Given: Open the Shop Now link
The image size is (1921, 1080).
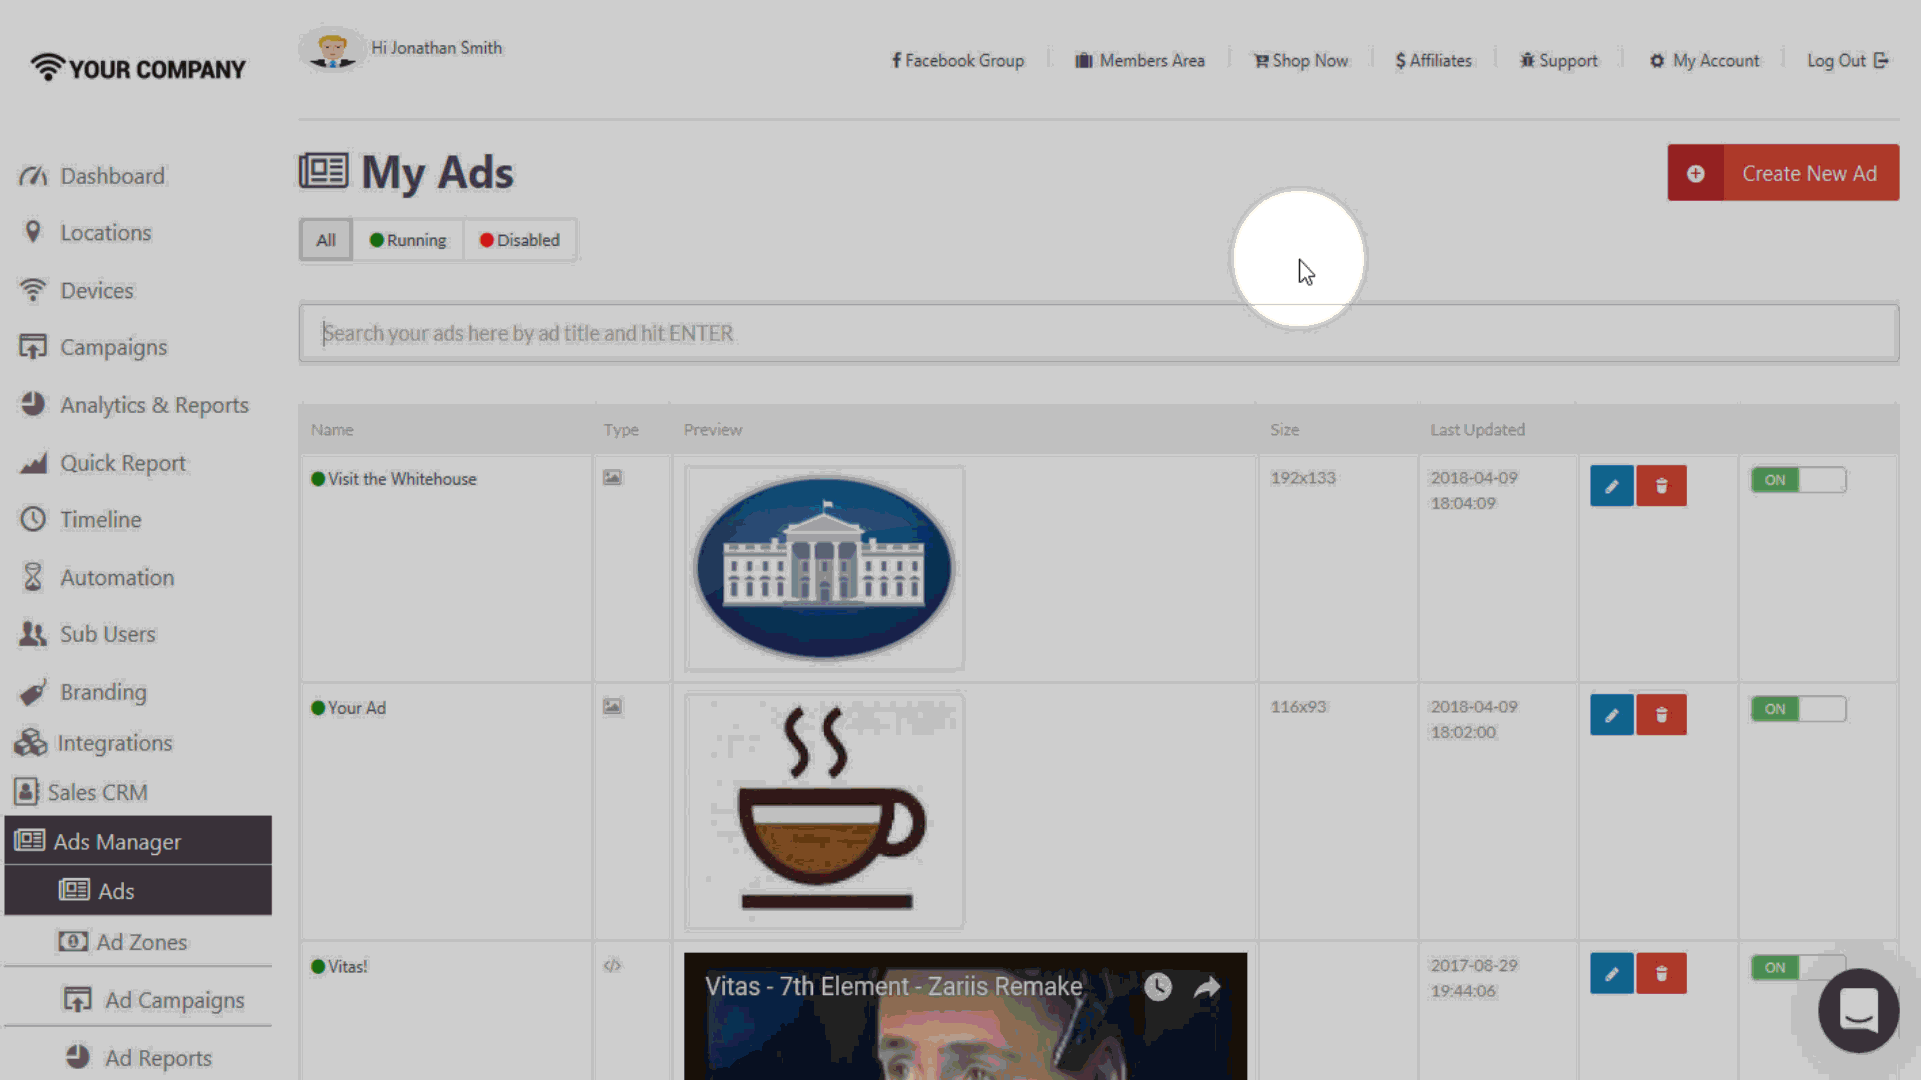Looking at the screenshot, I should pyautogui.click(x=1301, y=61).
